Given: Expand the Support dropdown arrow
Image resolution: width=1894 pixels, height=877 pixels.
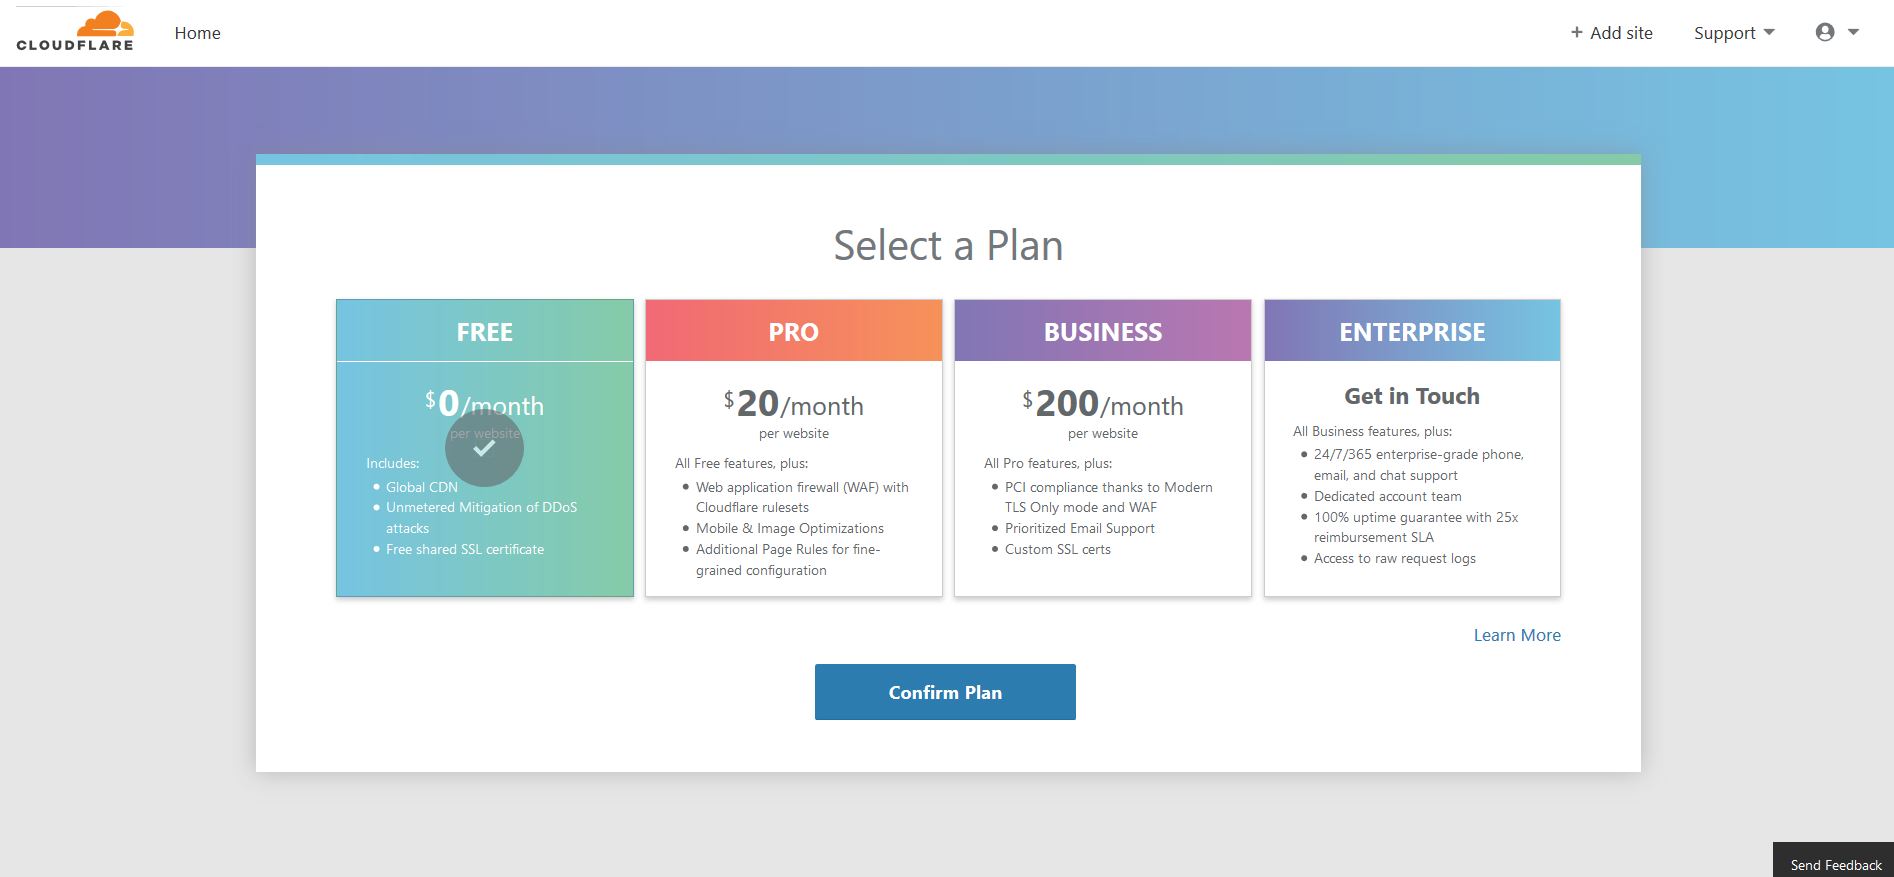Looking at the screenshot, I should (1769, 32).
